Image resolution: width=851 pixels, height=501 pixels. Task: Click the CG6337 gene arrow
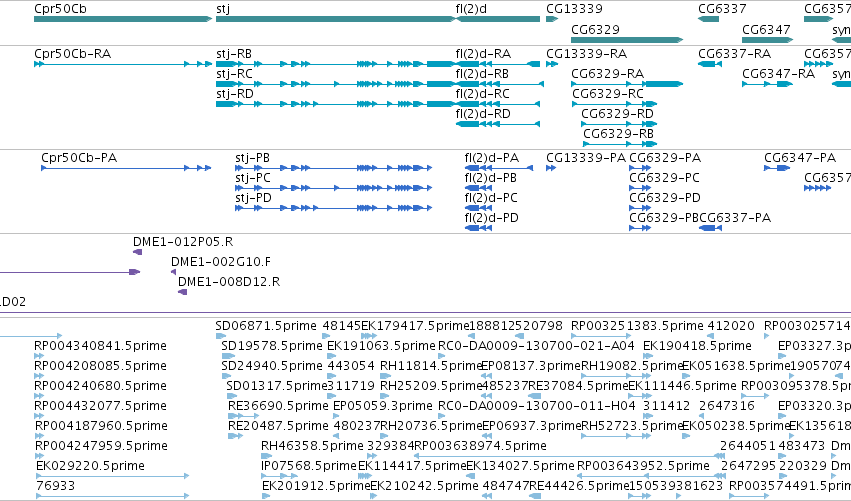(708, 19)
